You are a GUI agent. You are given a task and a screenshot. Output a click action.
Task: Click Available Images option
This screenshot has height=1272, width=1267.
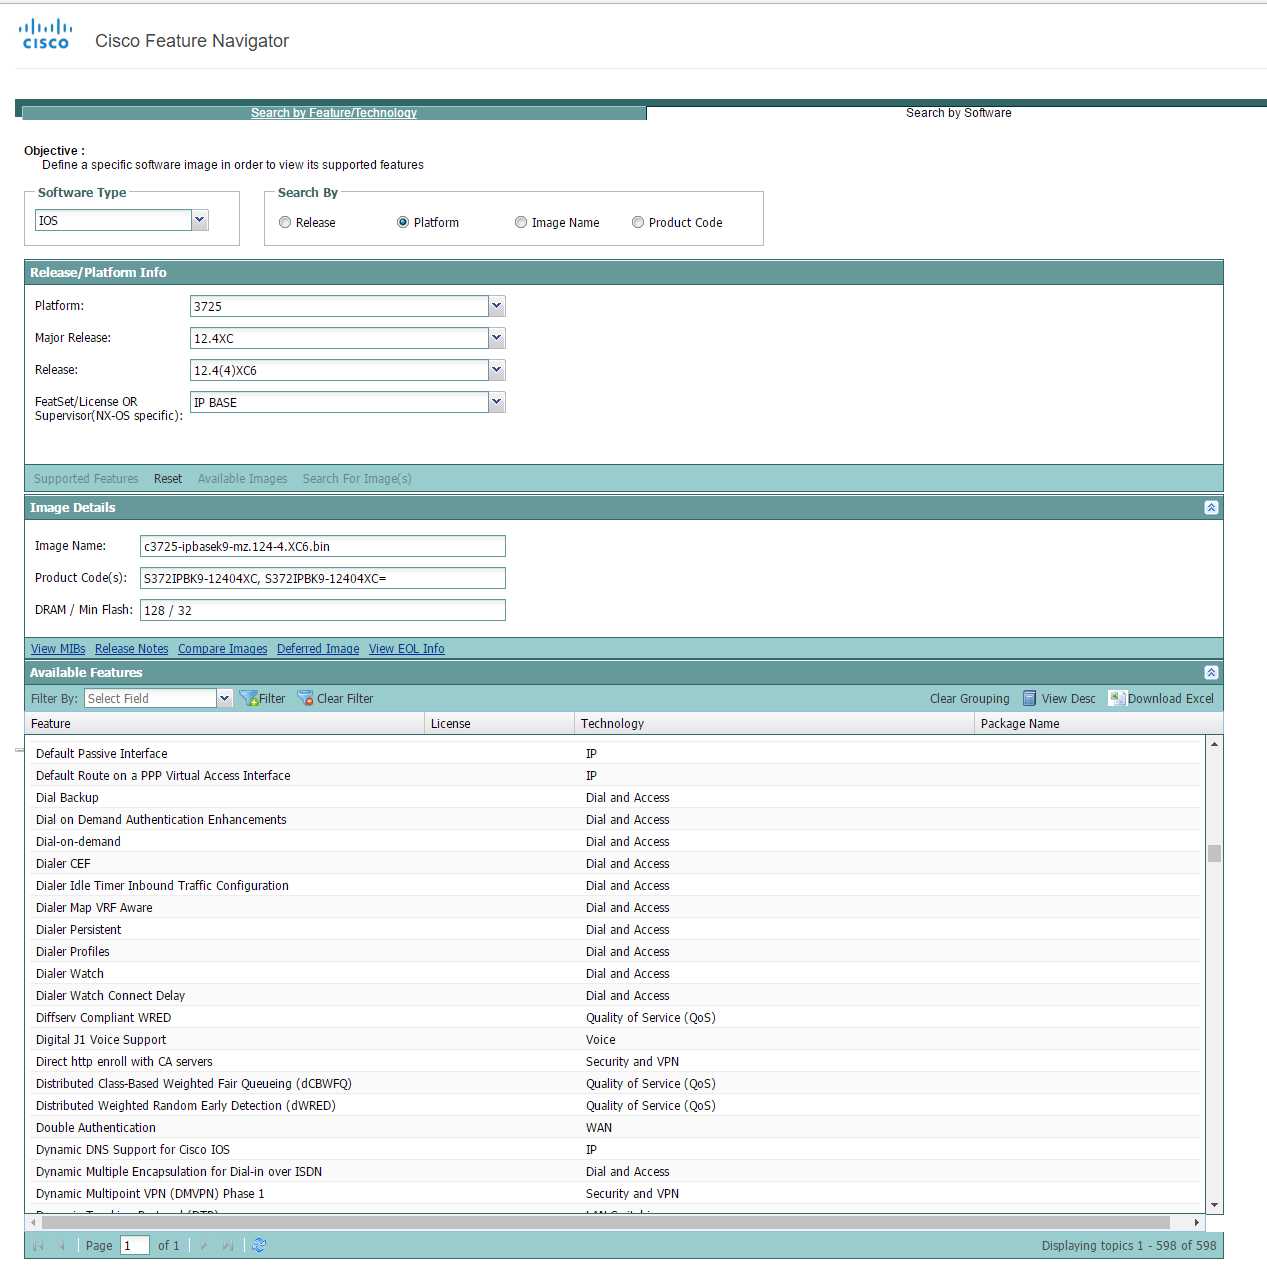point(242,479)
